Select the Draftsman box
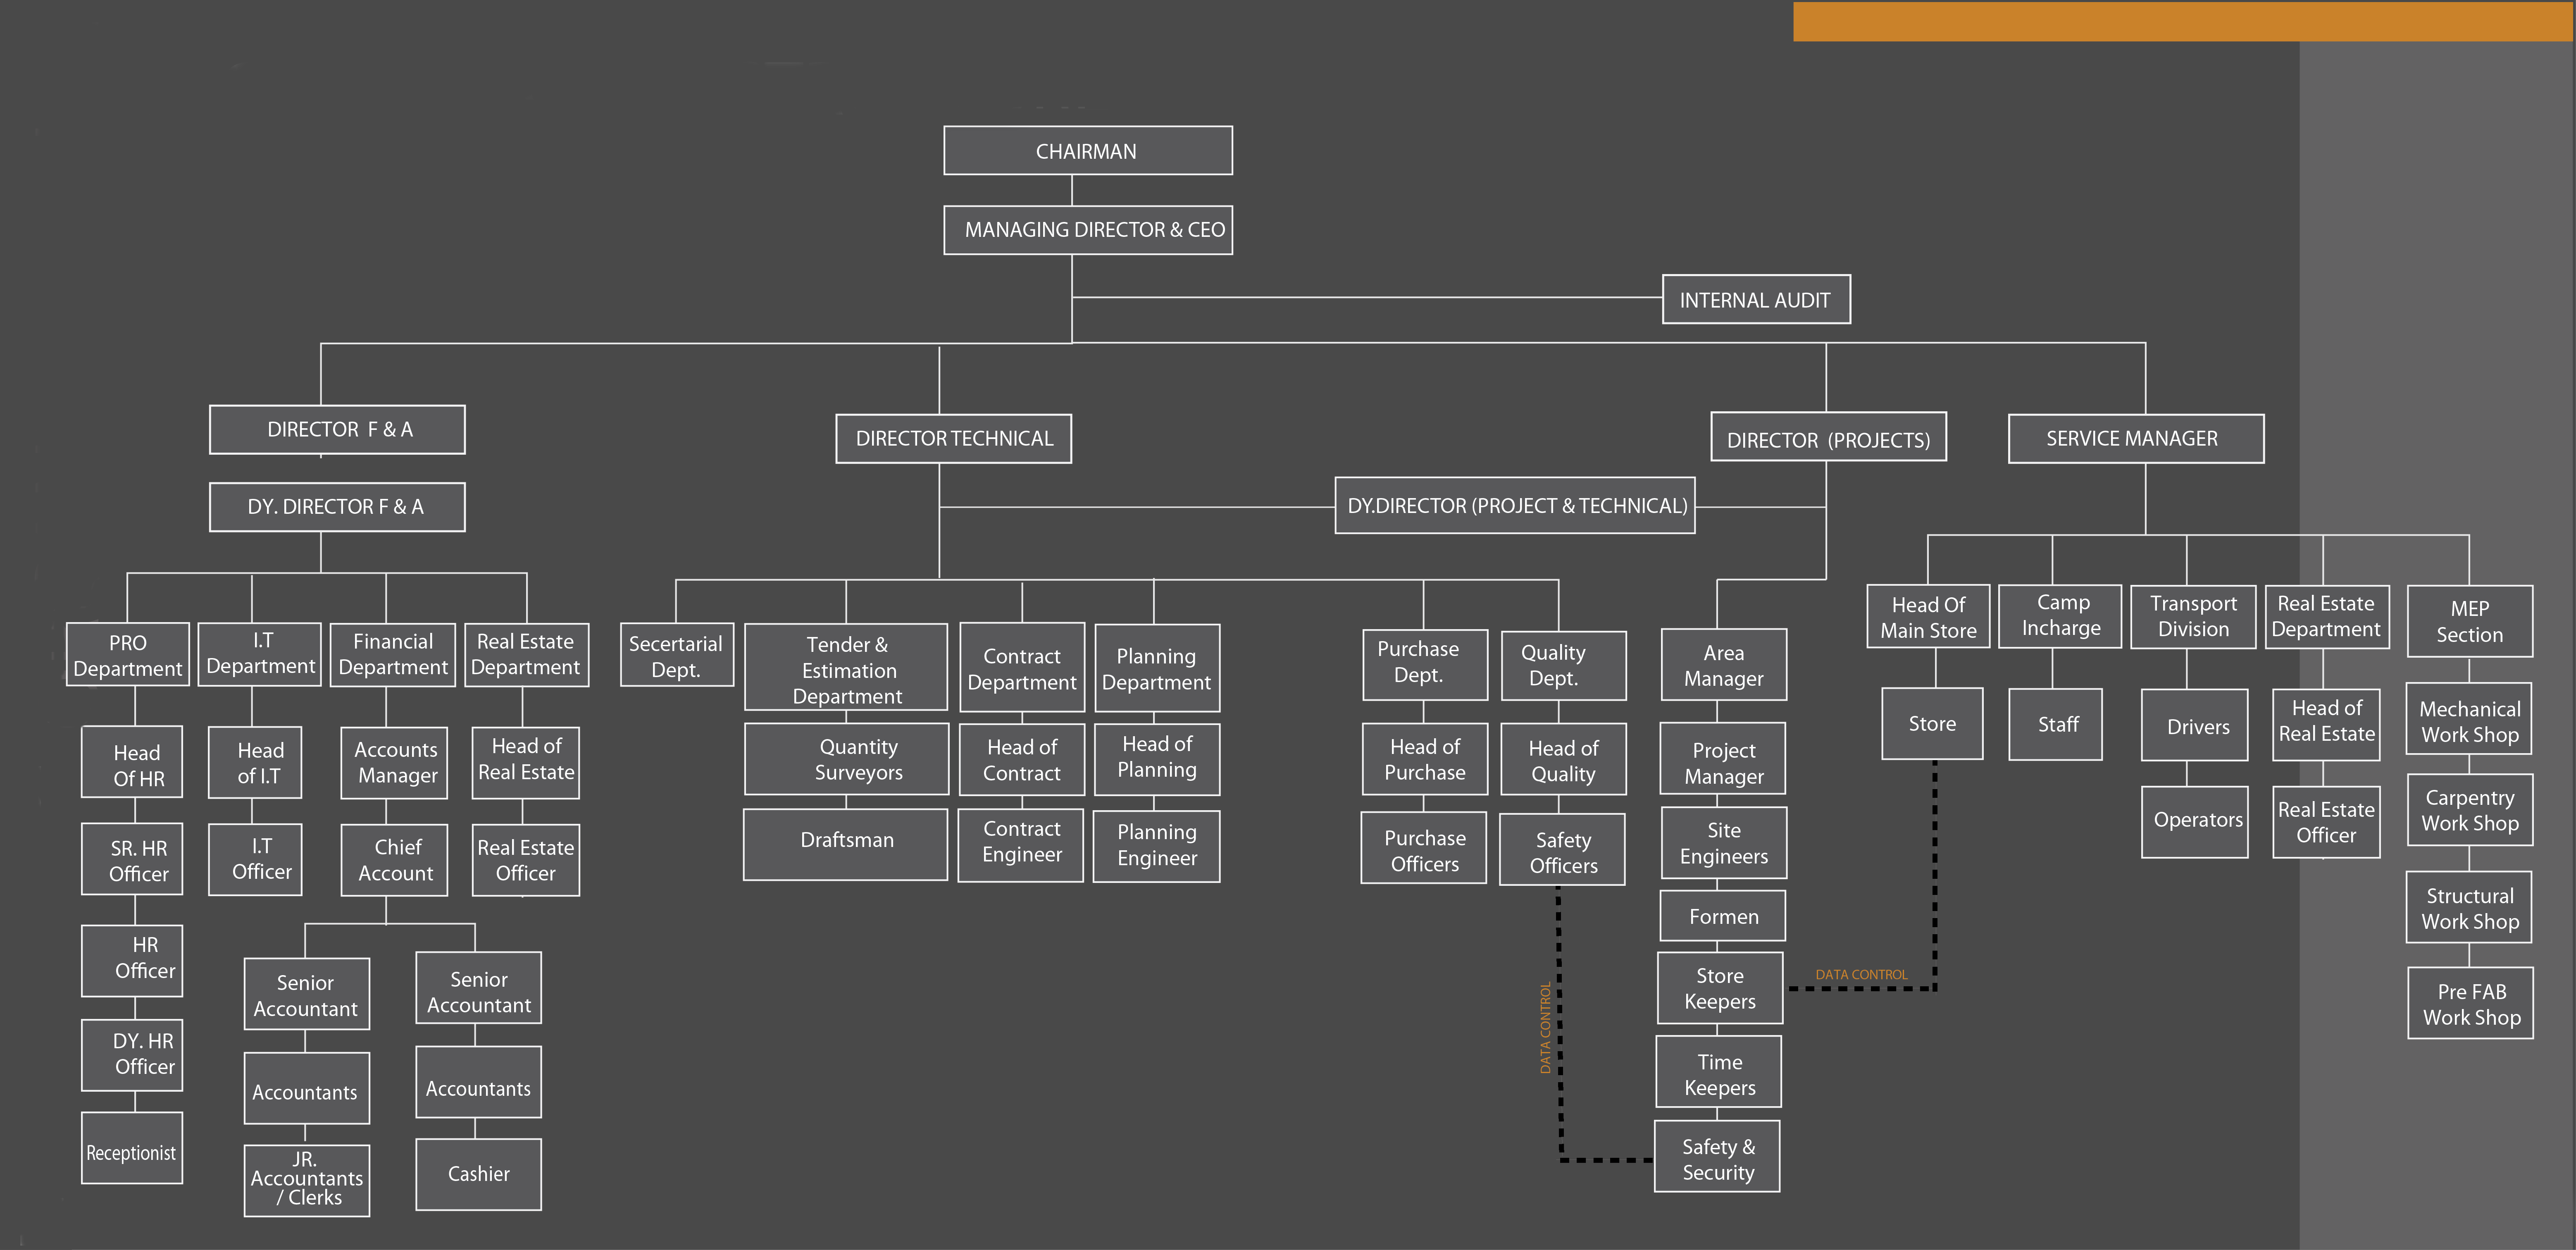 coord(846,845)
